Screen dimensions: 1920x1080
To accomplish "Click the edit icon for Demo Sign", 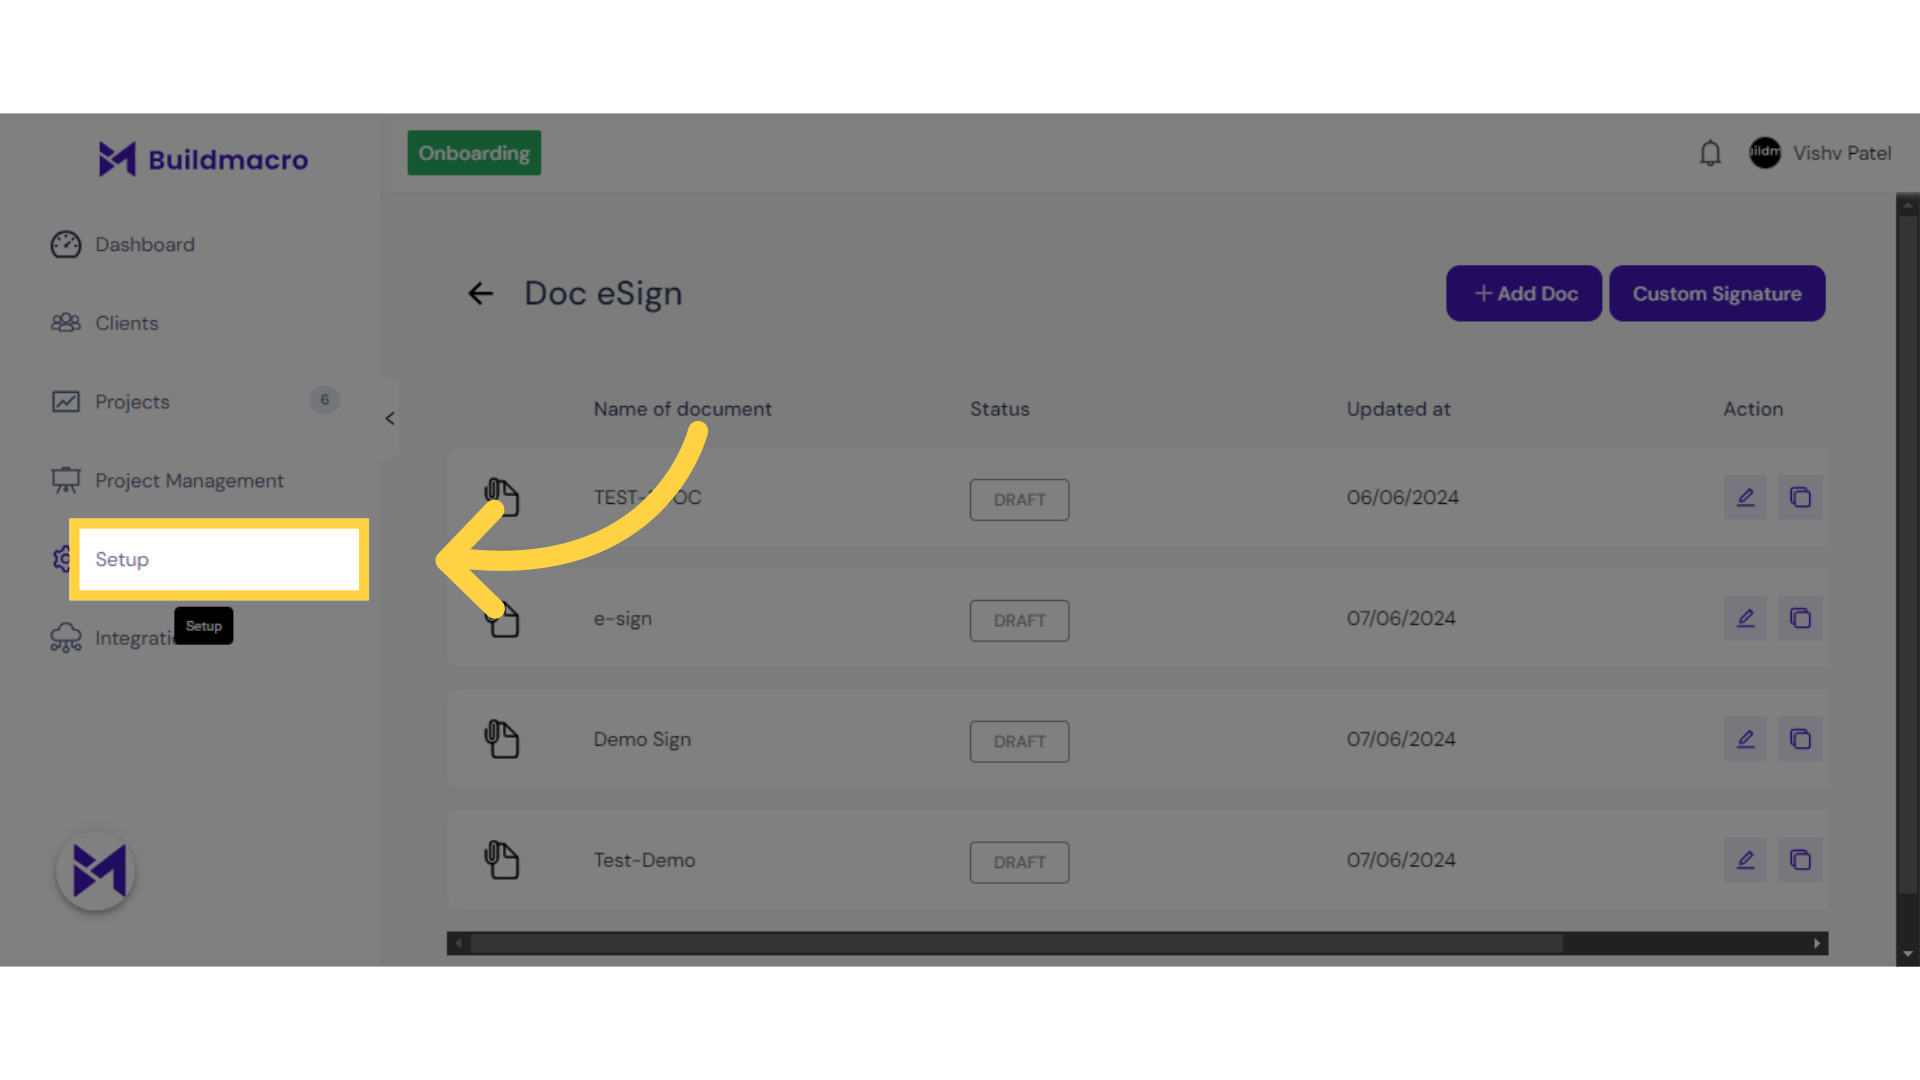I will (x=1745, y=738).
